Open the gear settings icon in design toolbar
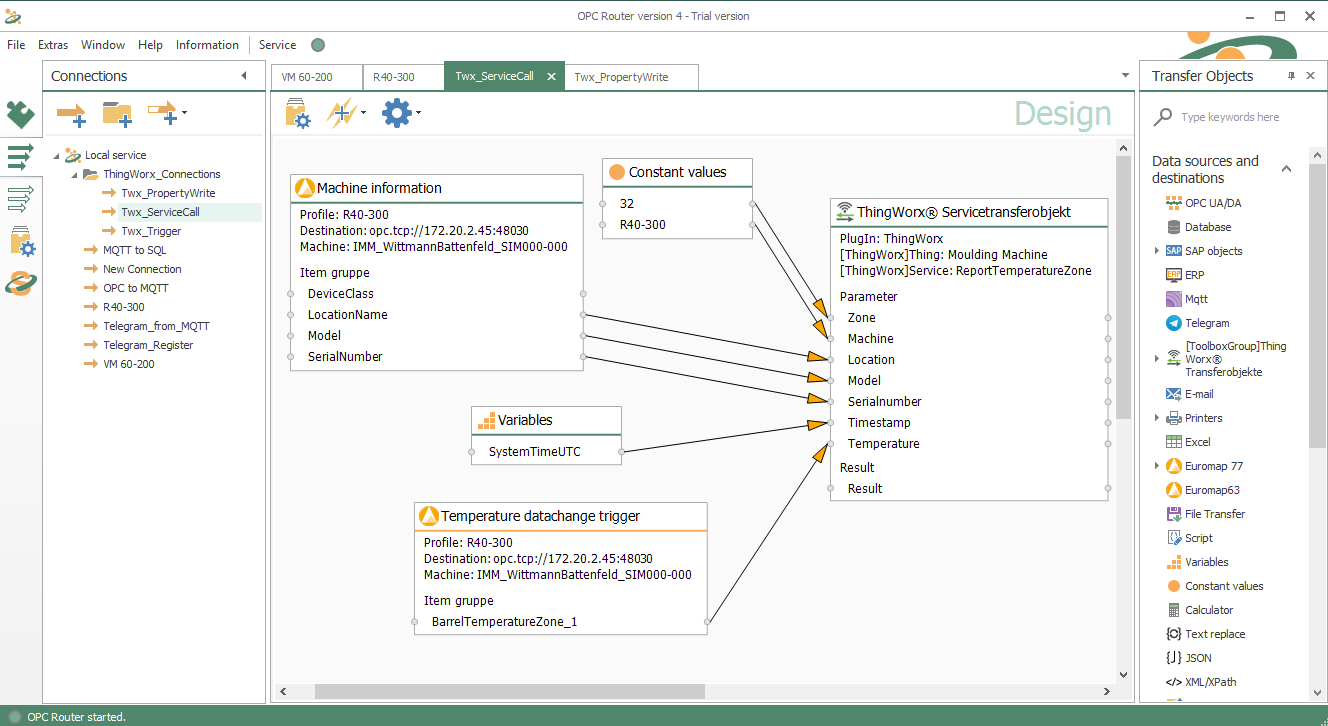Screen dimensions: 1328x726 [x=396, y=113]
